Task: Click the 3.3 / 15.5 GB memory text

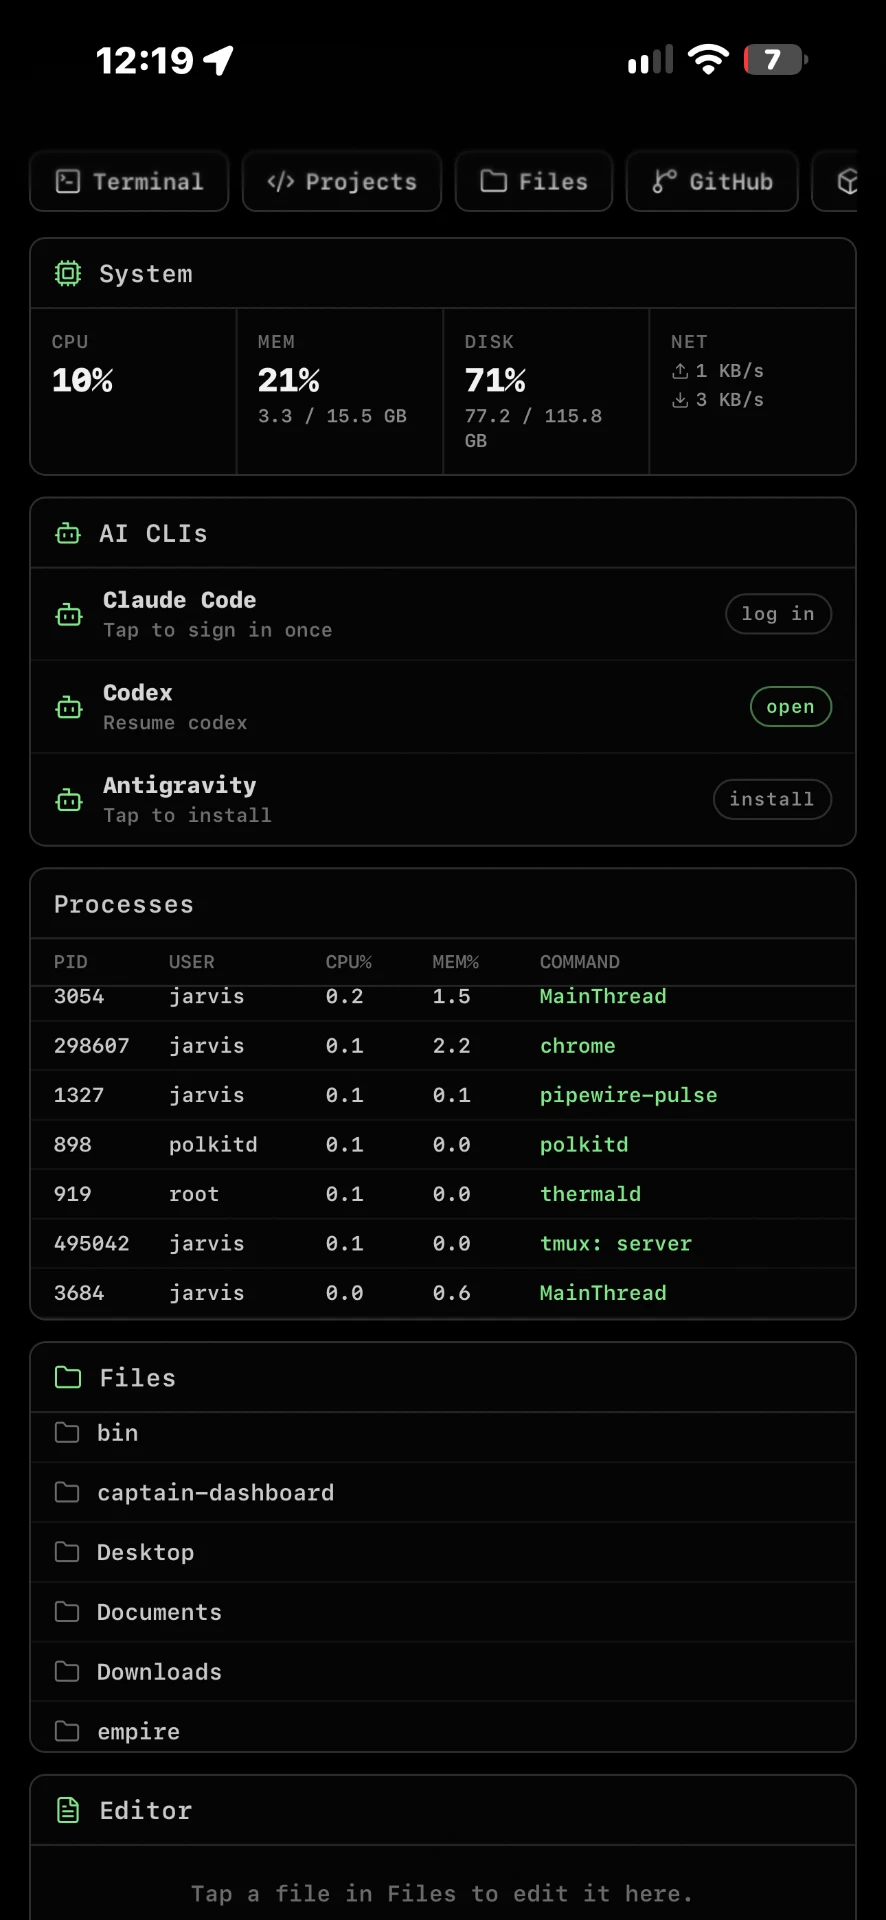Action: point(333,416)
